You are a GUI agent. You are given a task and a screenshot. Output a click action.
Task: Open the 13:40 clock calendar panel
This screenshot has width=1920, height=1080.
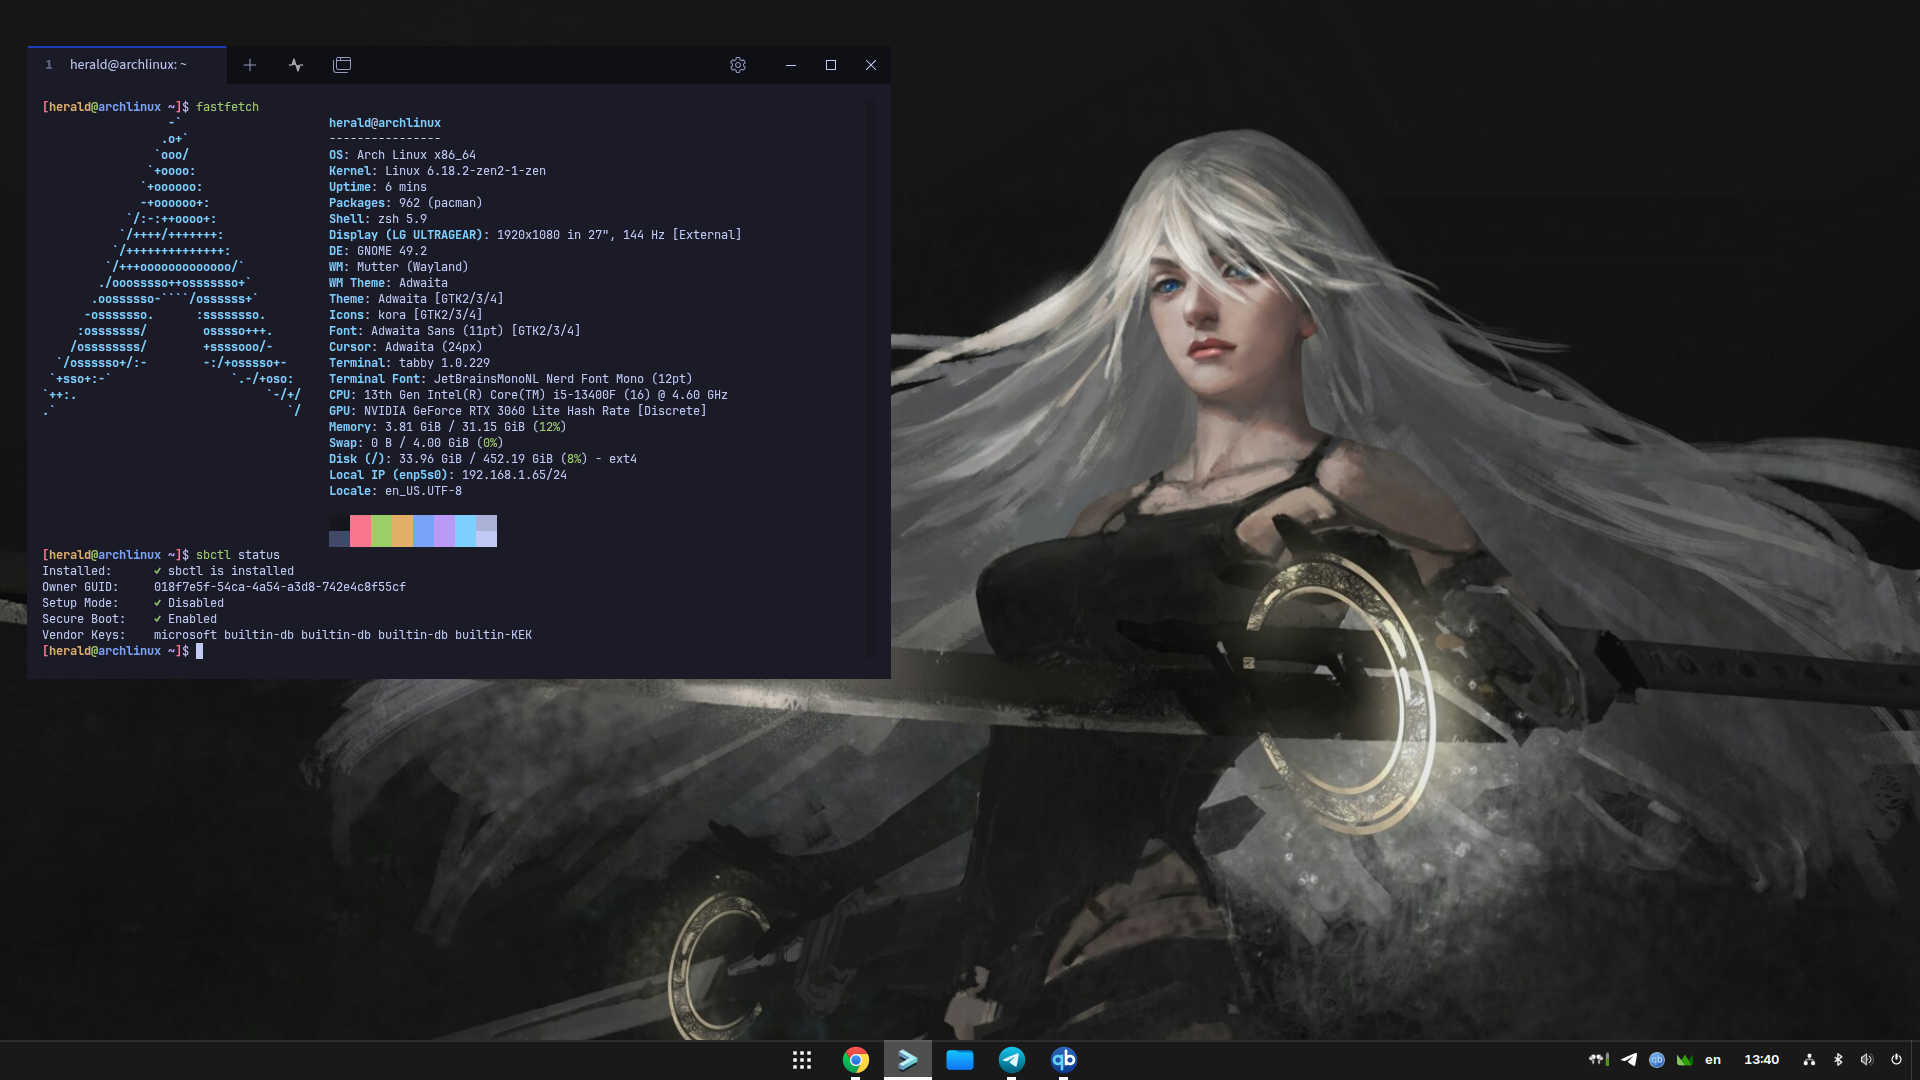[1761, 1060]
